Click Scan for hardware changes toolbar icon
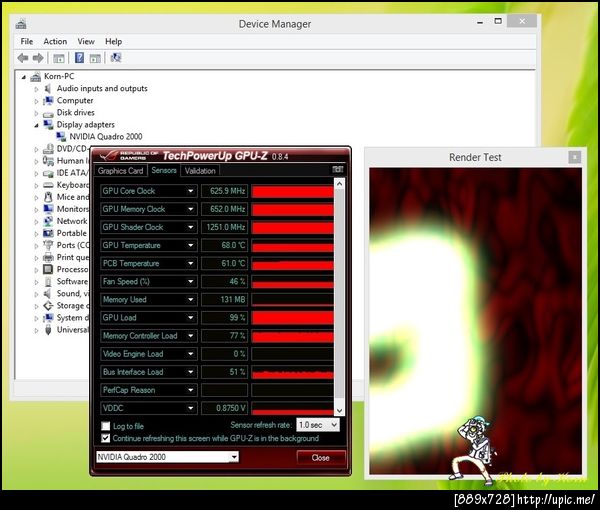The height and width of the screenshot is (510, 600). tap(116, 58)
